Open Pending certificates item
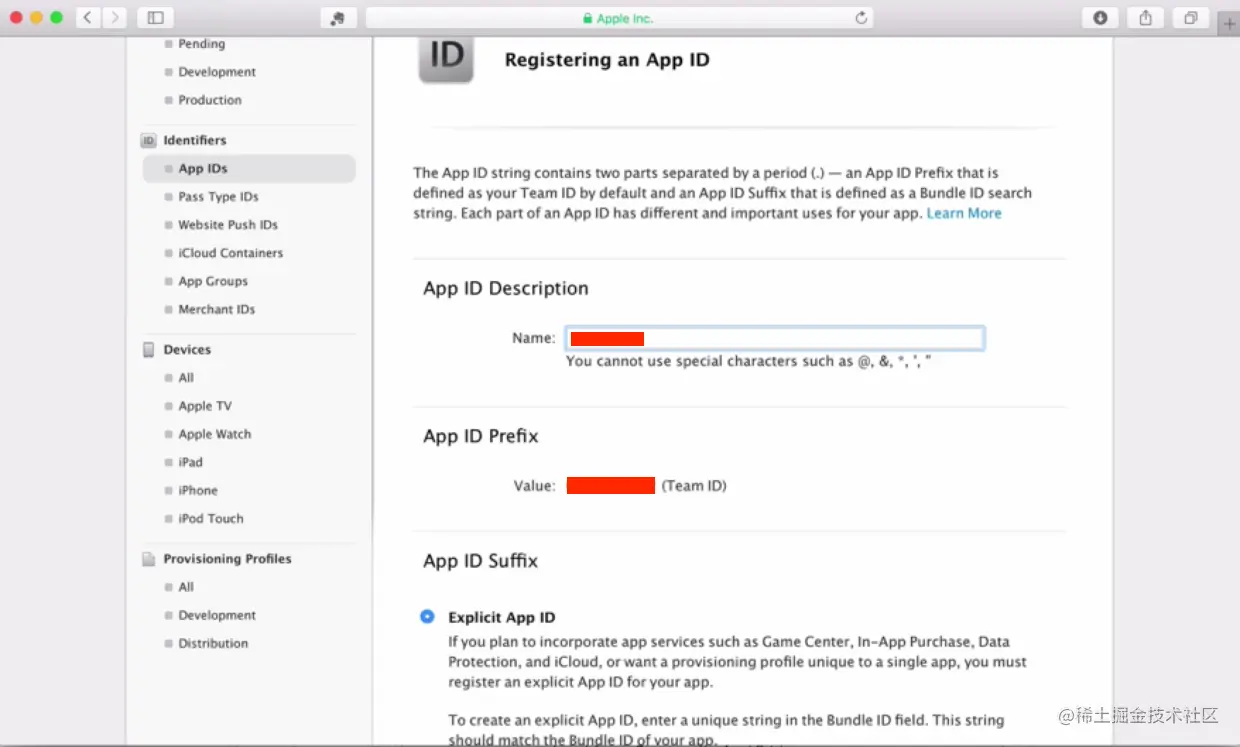1240x747 pixels. click(x=201, y=44)
